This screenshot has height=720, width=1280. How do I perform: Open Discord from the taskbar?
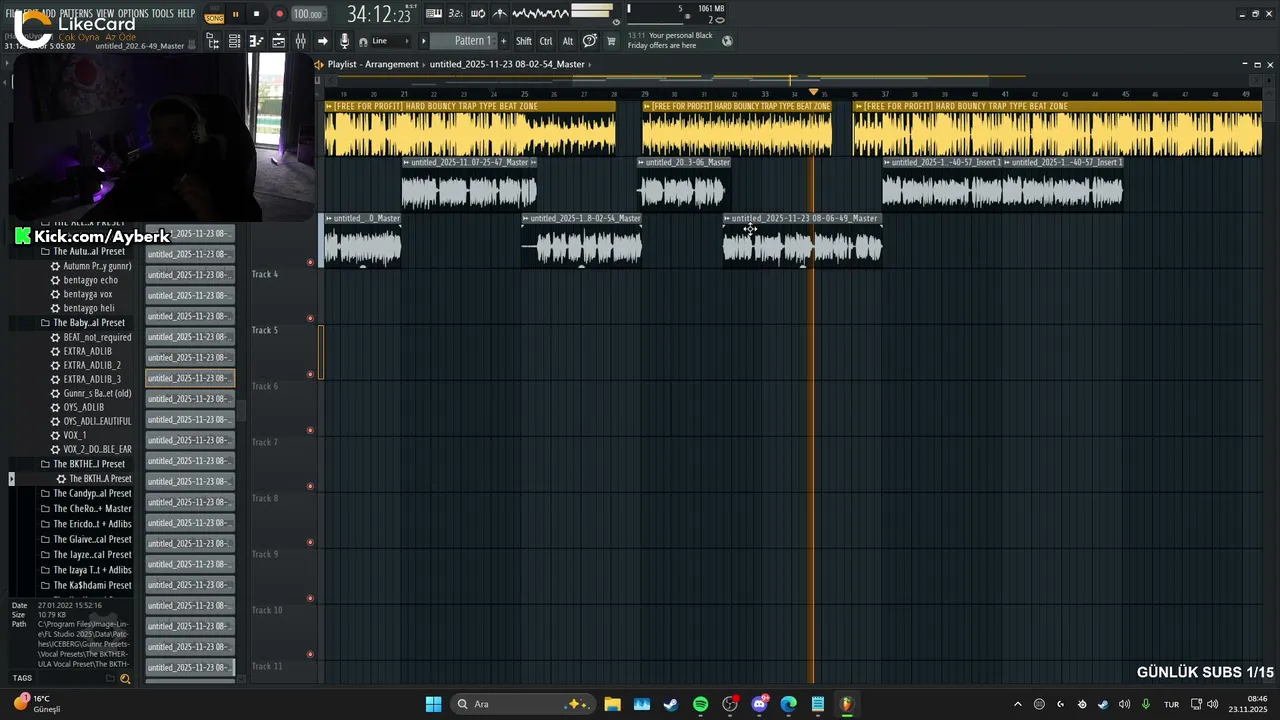tap(759, 704)
